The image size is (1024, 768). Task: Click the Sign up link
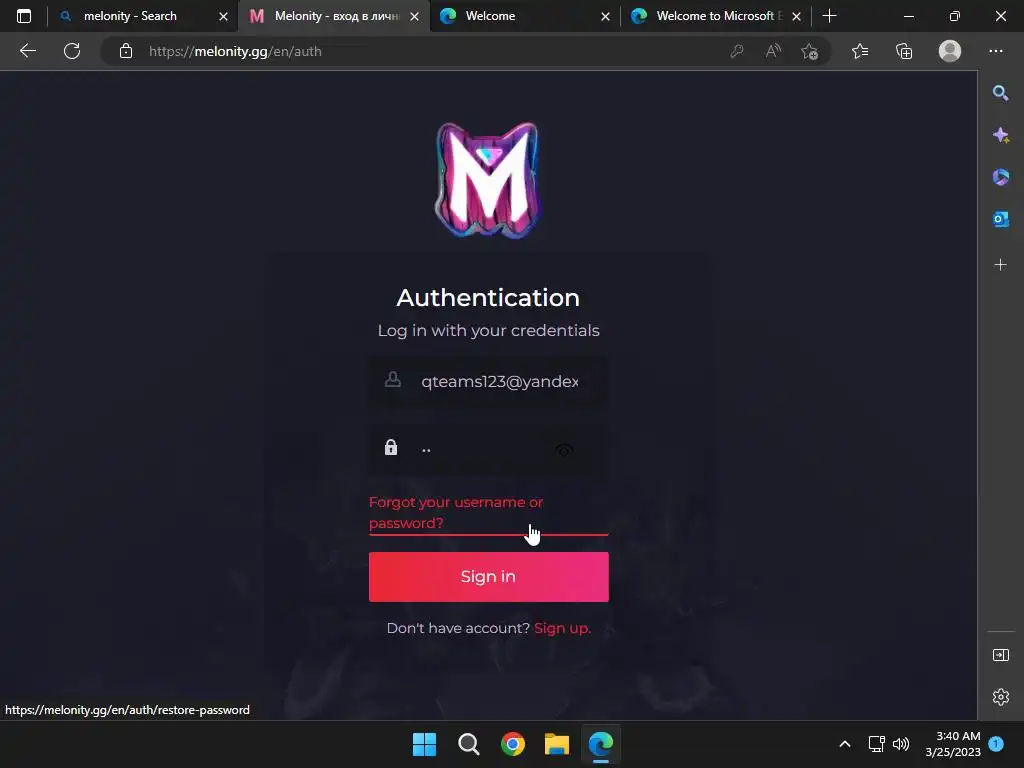[x=562, y=628]
